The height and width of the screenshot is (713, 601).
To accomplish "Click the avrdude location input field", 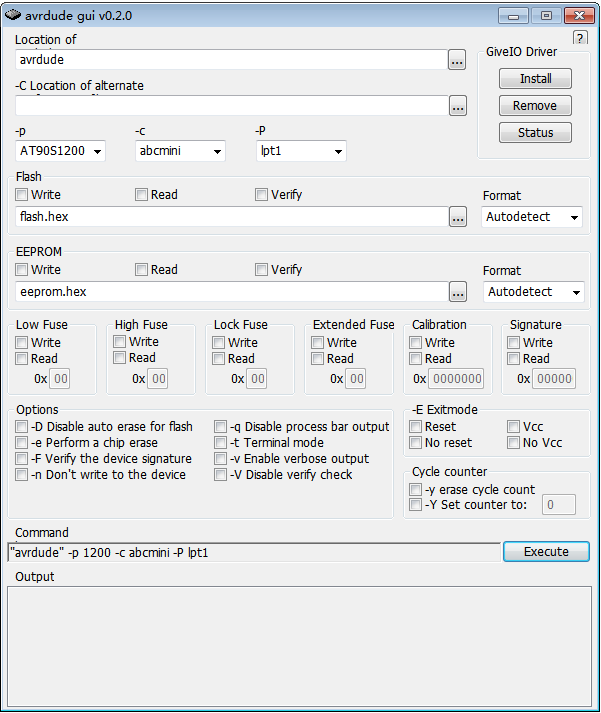I will tap(231, 60).
